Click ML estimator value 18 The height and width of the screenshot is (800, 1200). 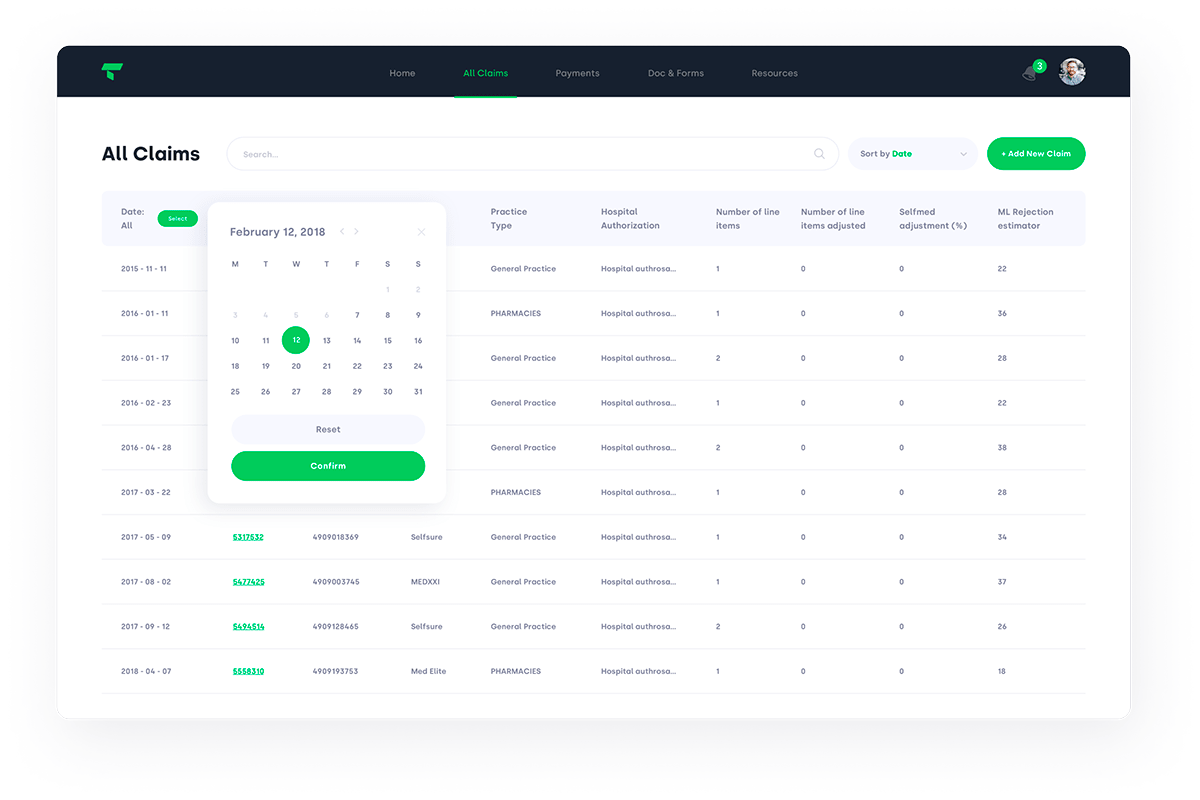click(1002, 671)
